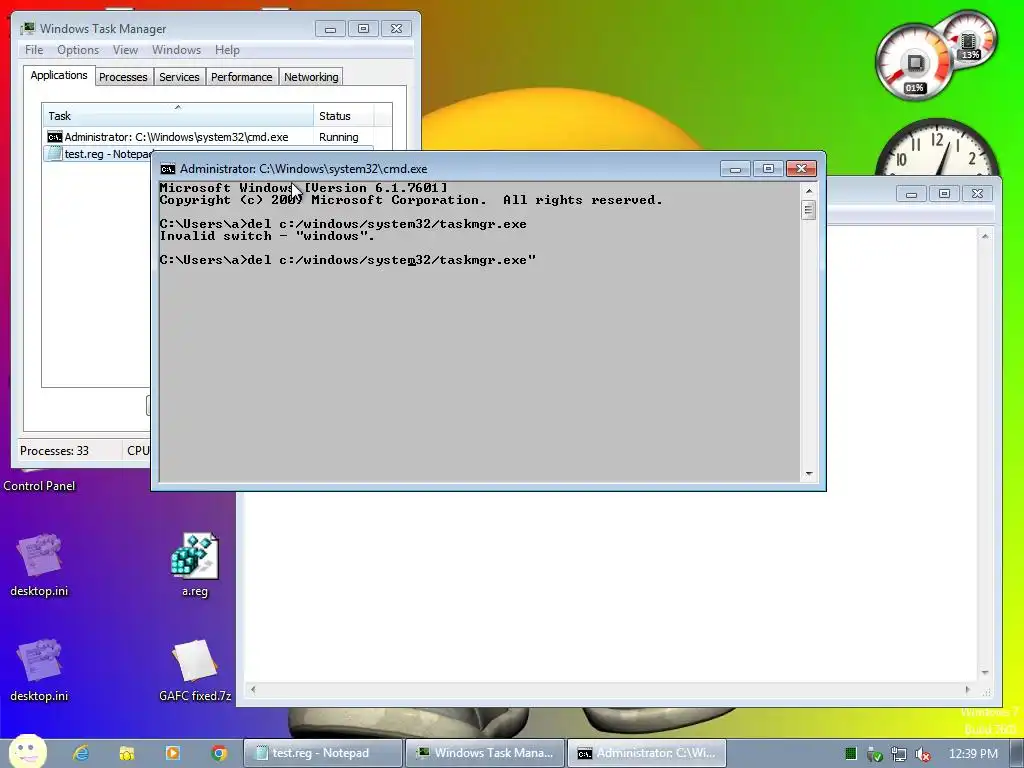Click Notepad's horizontal scrollbar left arrow

coord(253,690)
